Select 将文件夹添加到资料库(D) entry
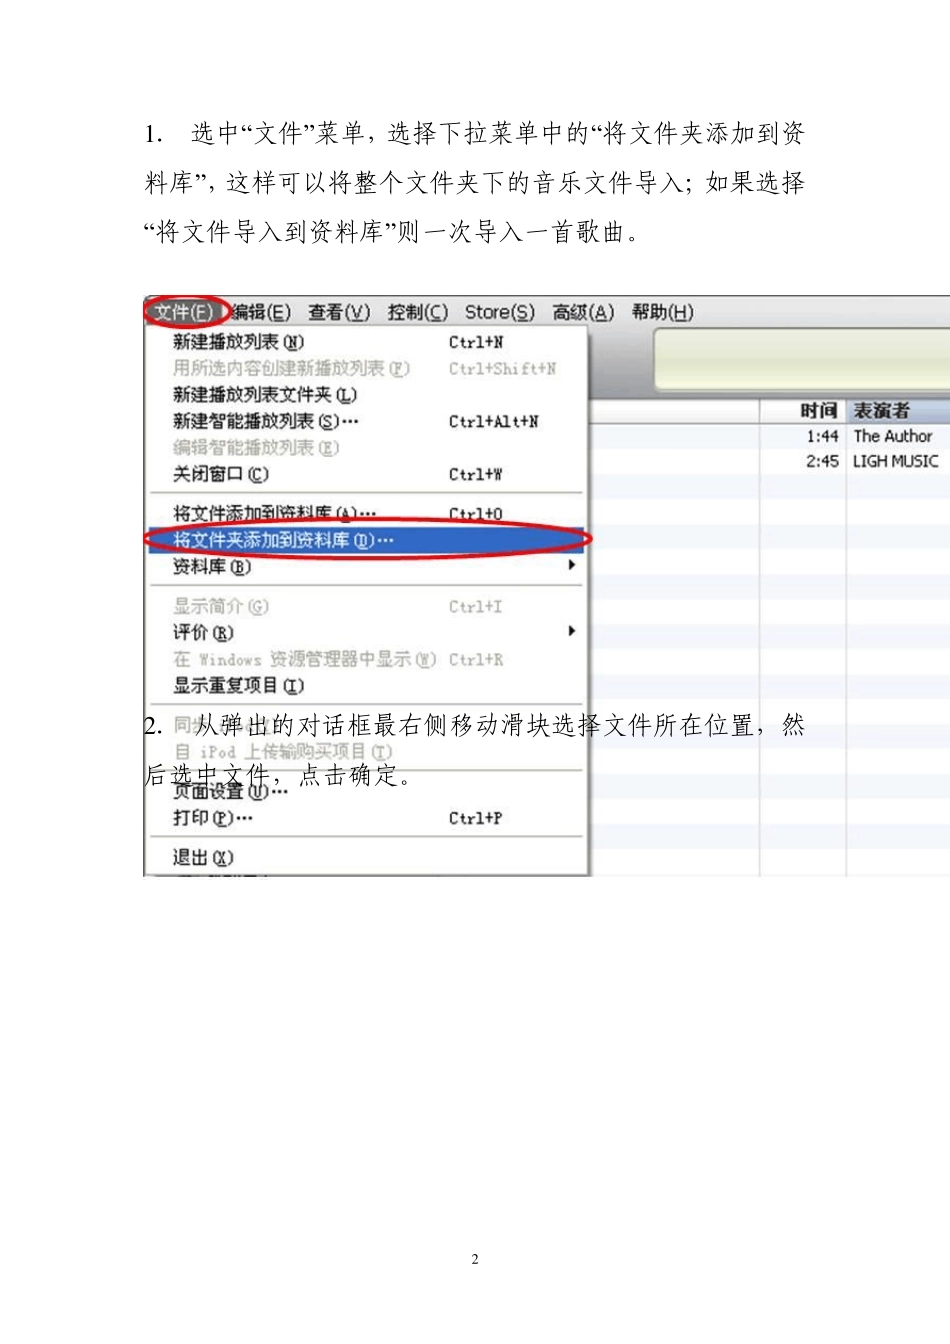The image size is (950, 1344). [367, 540]
